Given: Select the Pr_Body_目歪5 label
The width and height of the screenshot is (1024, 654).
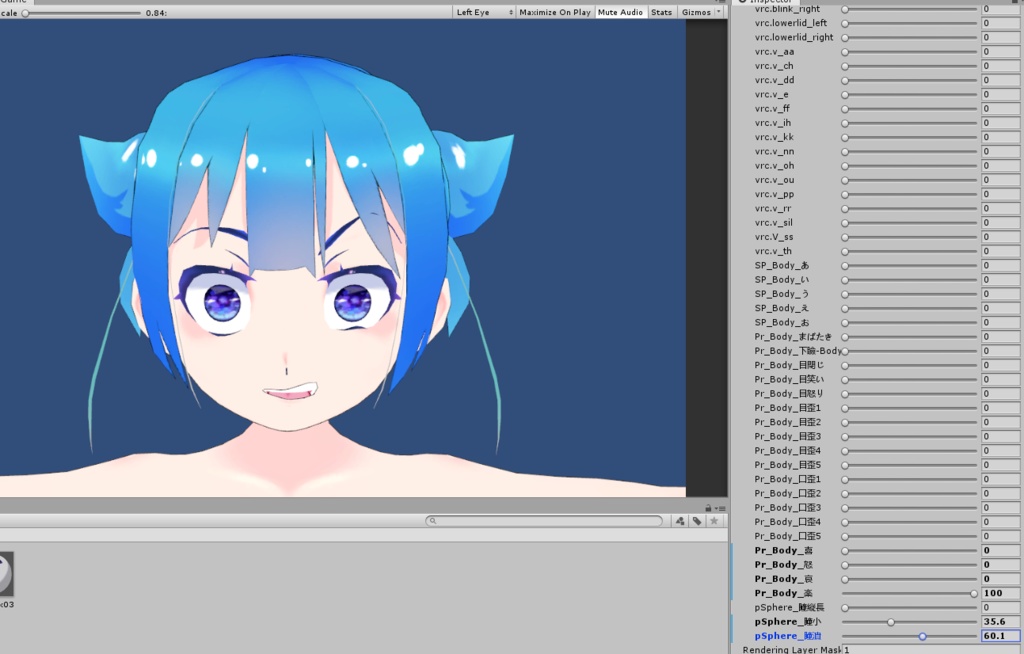Looking at the screenshot, I should click(788, 465).
